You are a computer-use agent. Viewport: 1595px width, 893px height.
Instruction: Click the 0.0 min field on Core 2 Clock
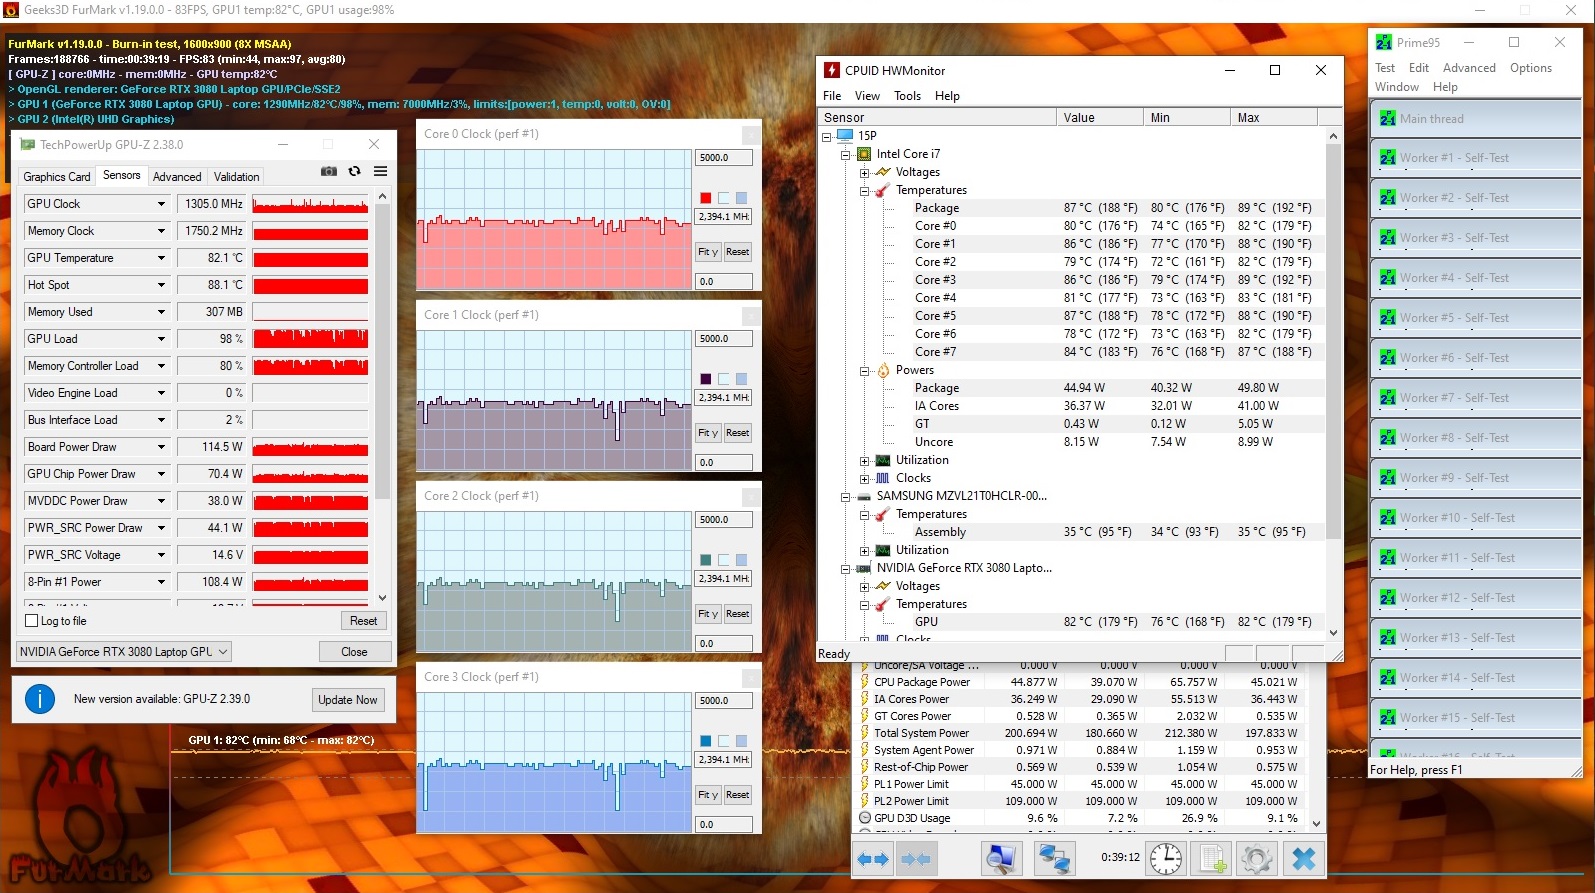tap(723, 644)
